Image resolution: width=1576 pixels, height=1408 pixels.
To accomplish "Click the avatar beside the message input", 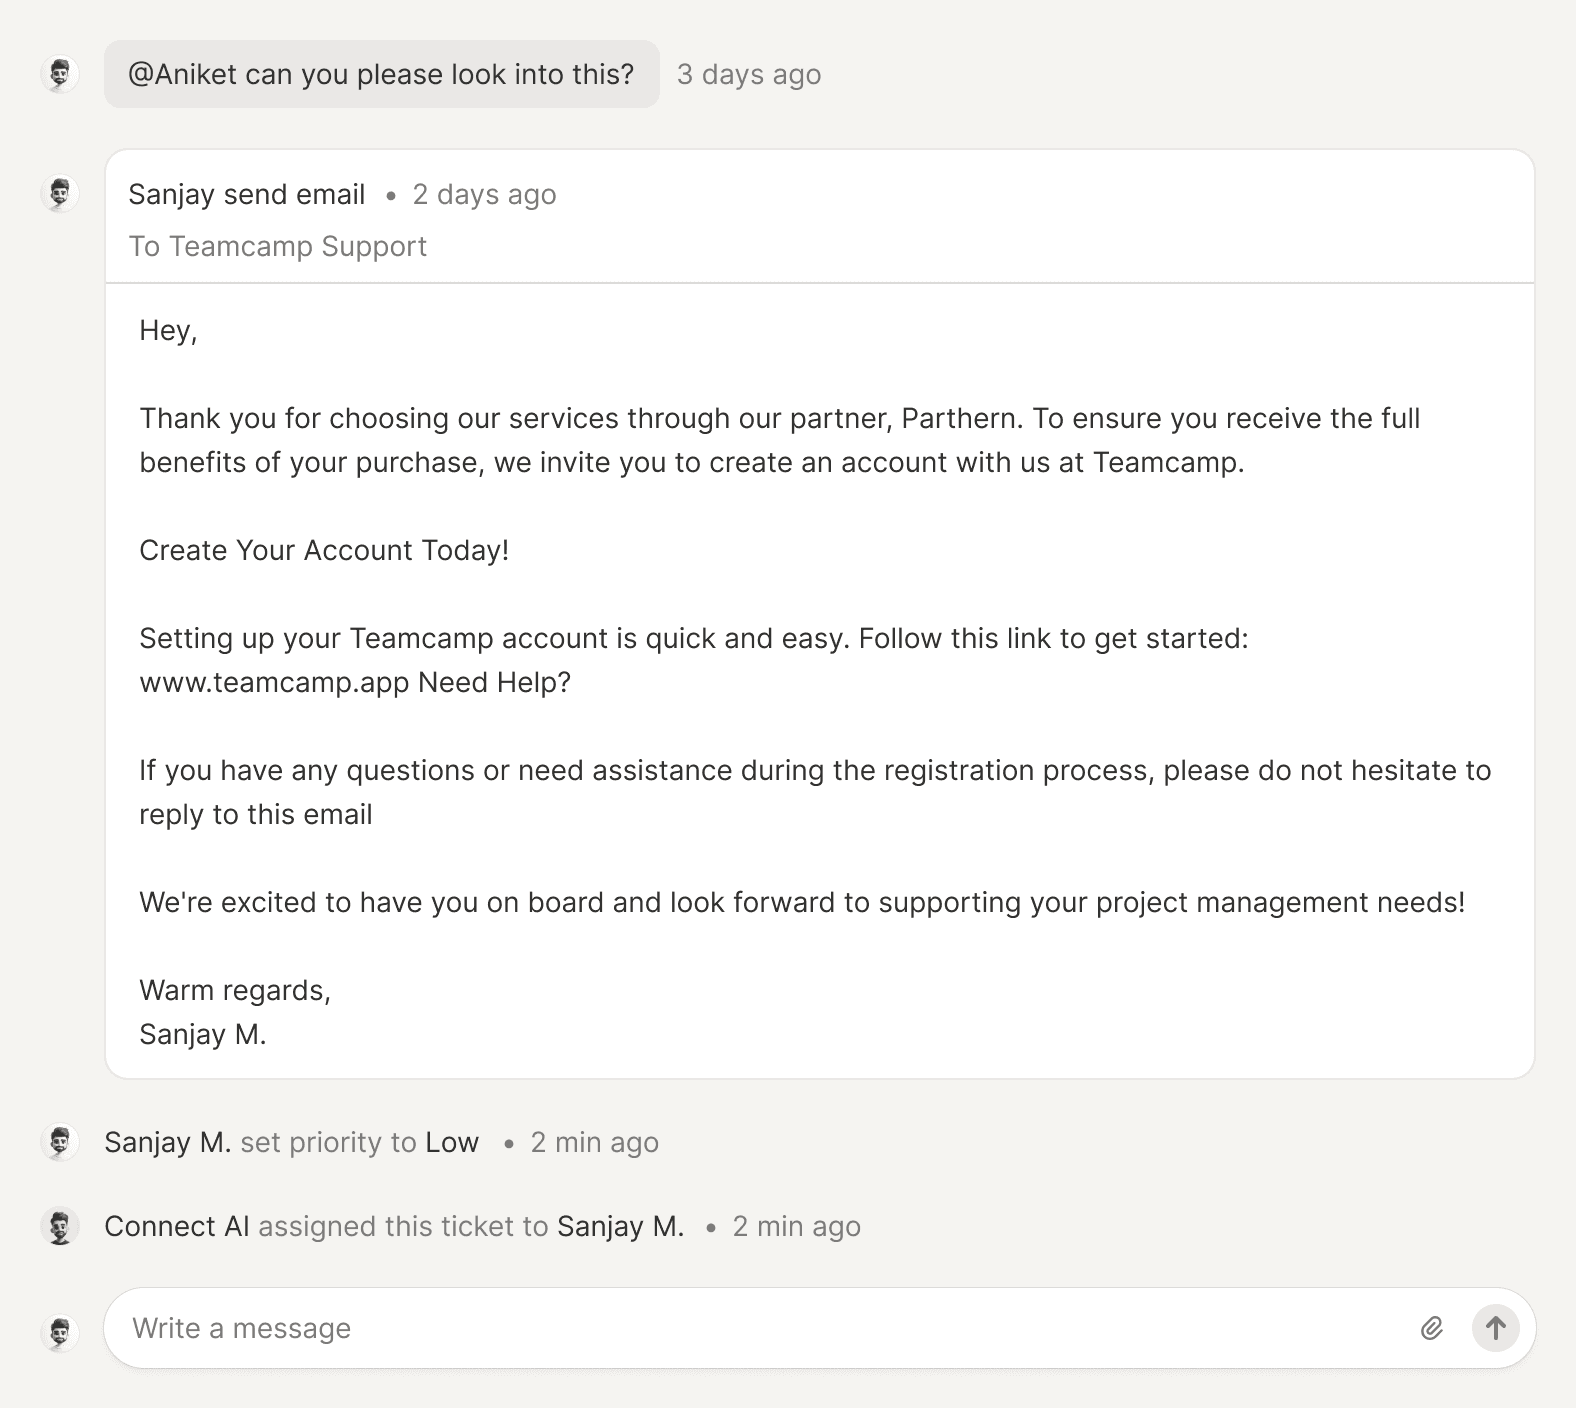I will click(x=60, y=1332).
